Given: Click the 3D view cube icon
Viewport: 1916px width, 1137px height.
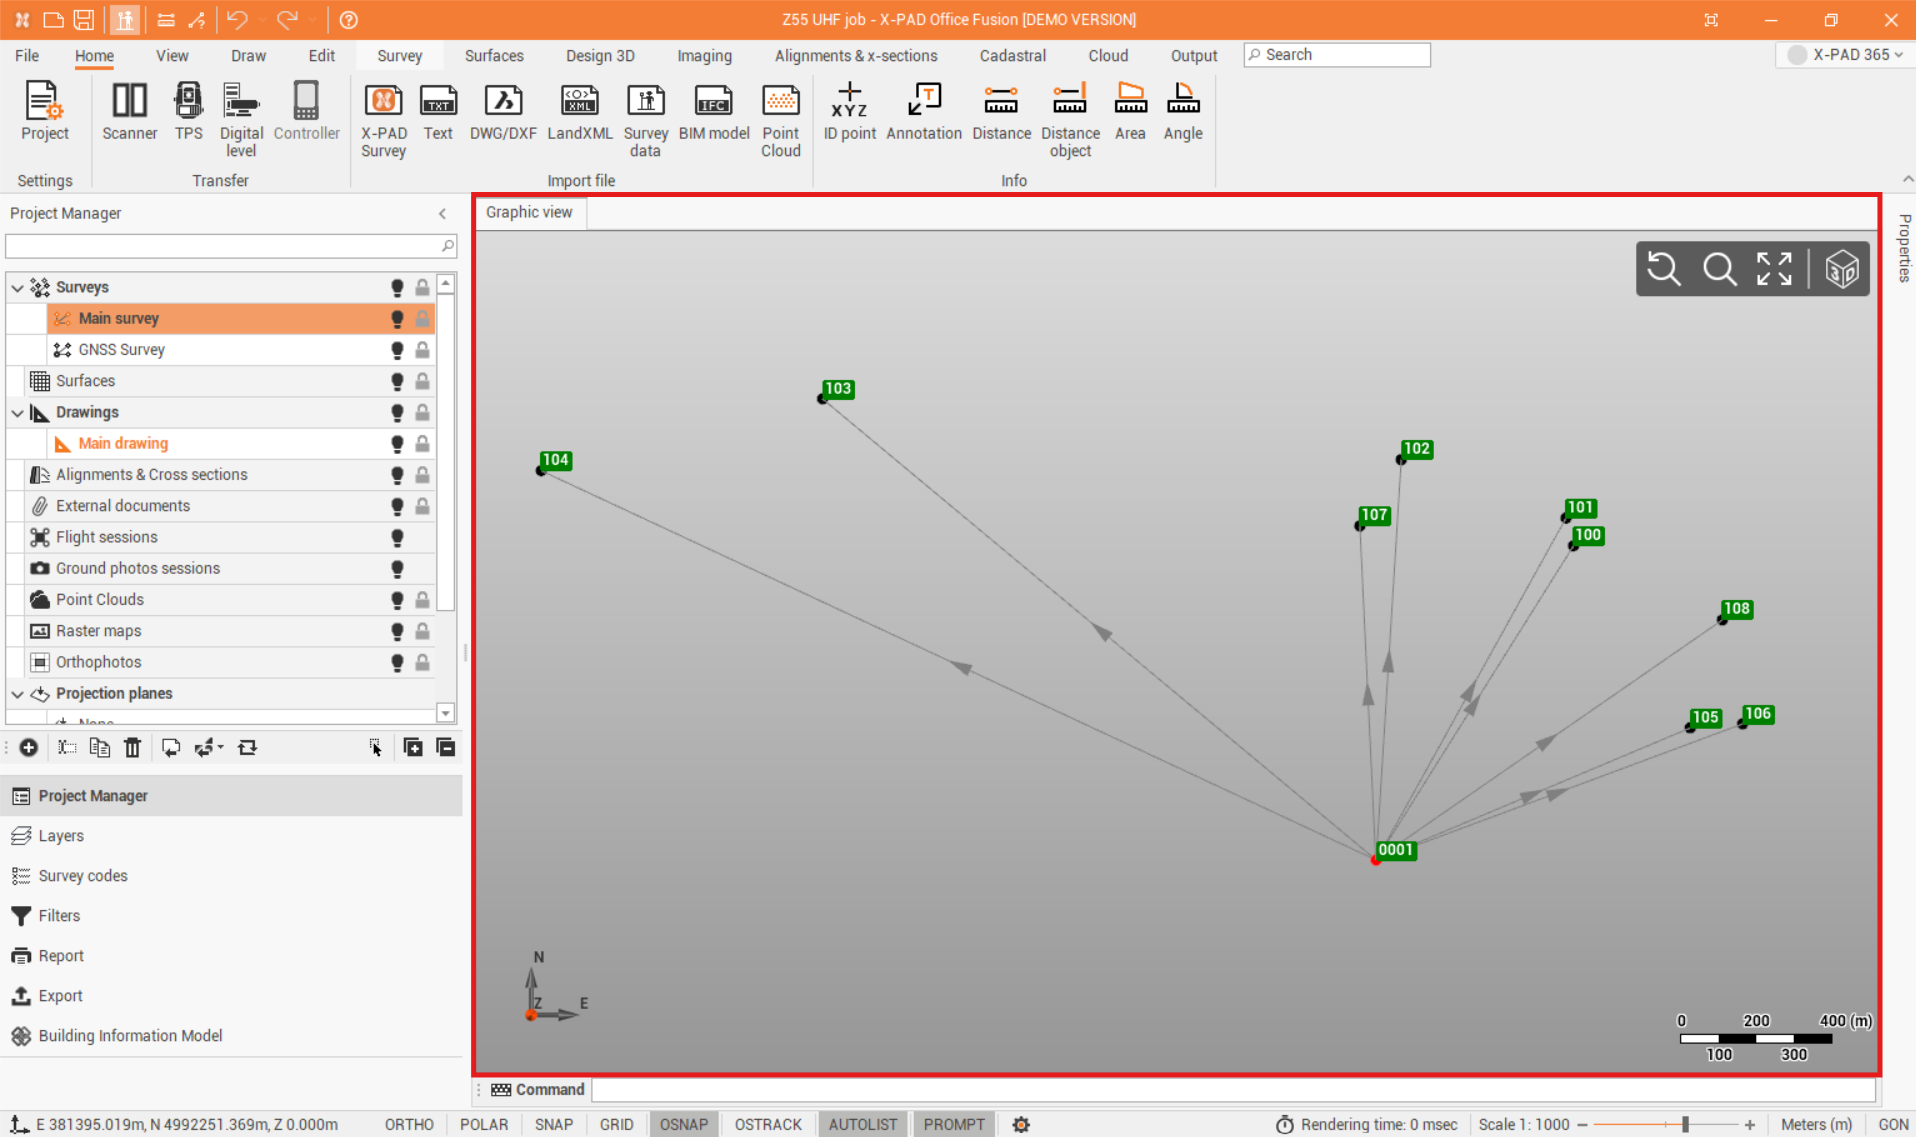Looking at the screenshot, I should pos(1841,269).
